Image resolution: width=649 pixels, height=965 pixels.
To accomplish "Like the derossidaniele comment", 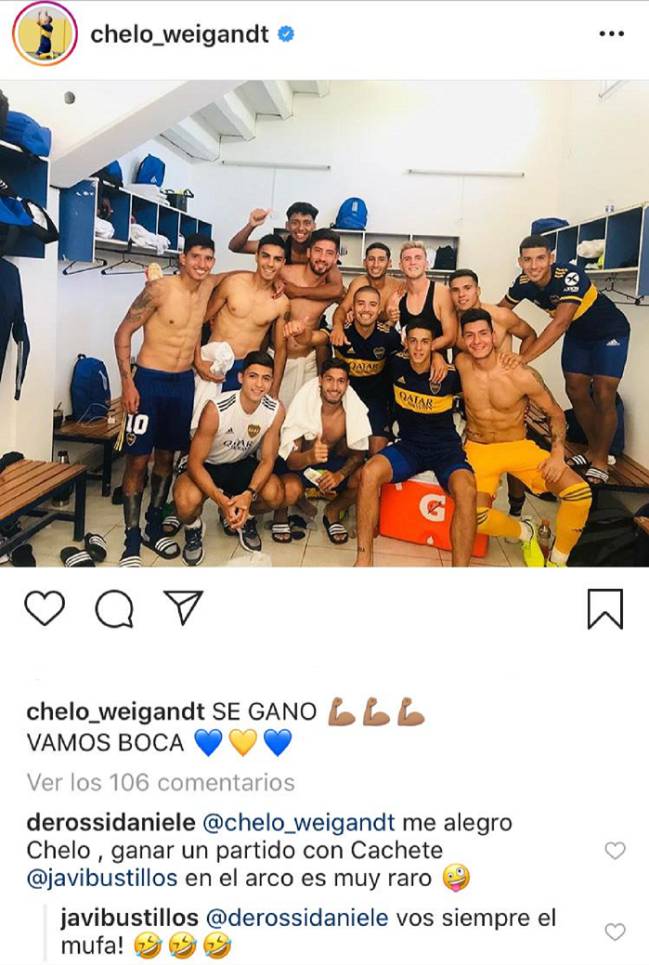I will [x=615, y=851].
